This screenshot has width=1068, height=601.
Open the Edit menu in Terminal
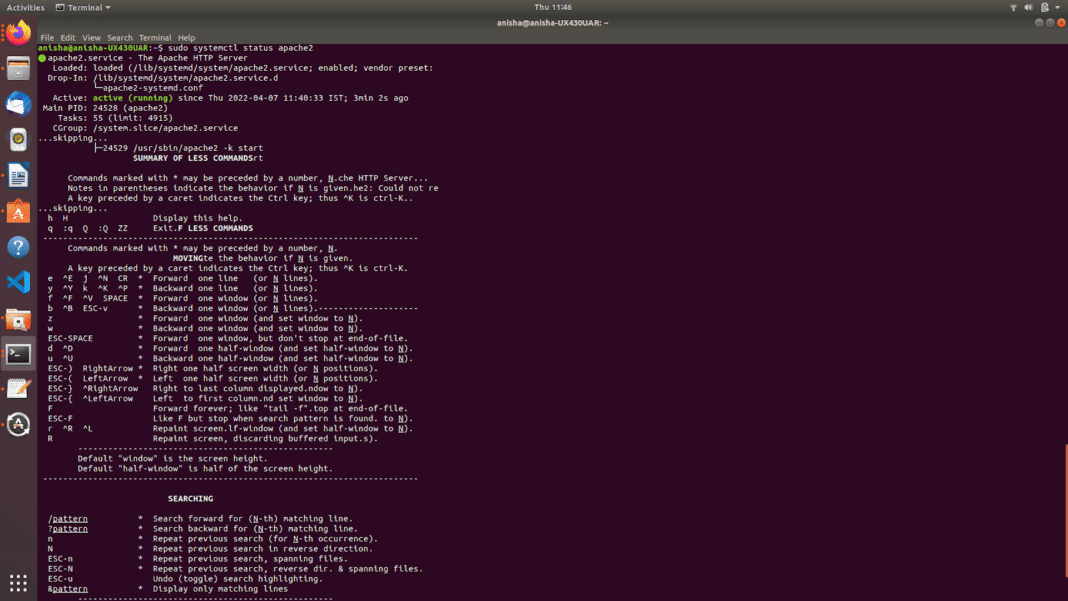(66, 37)
